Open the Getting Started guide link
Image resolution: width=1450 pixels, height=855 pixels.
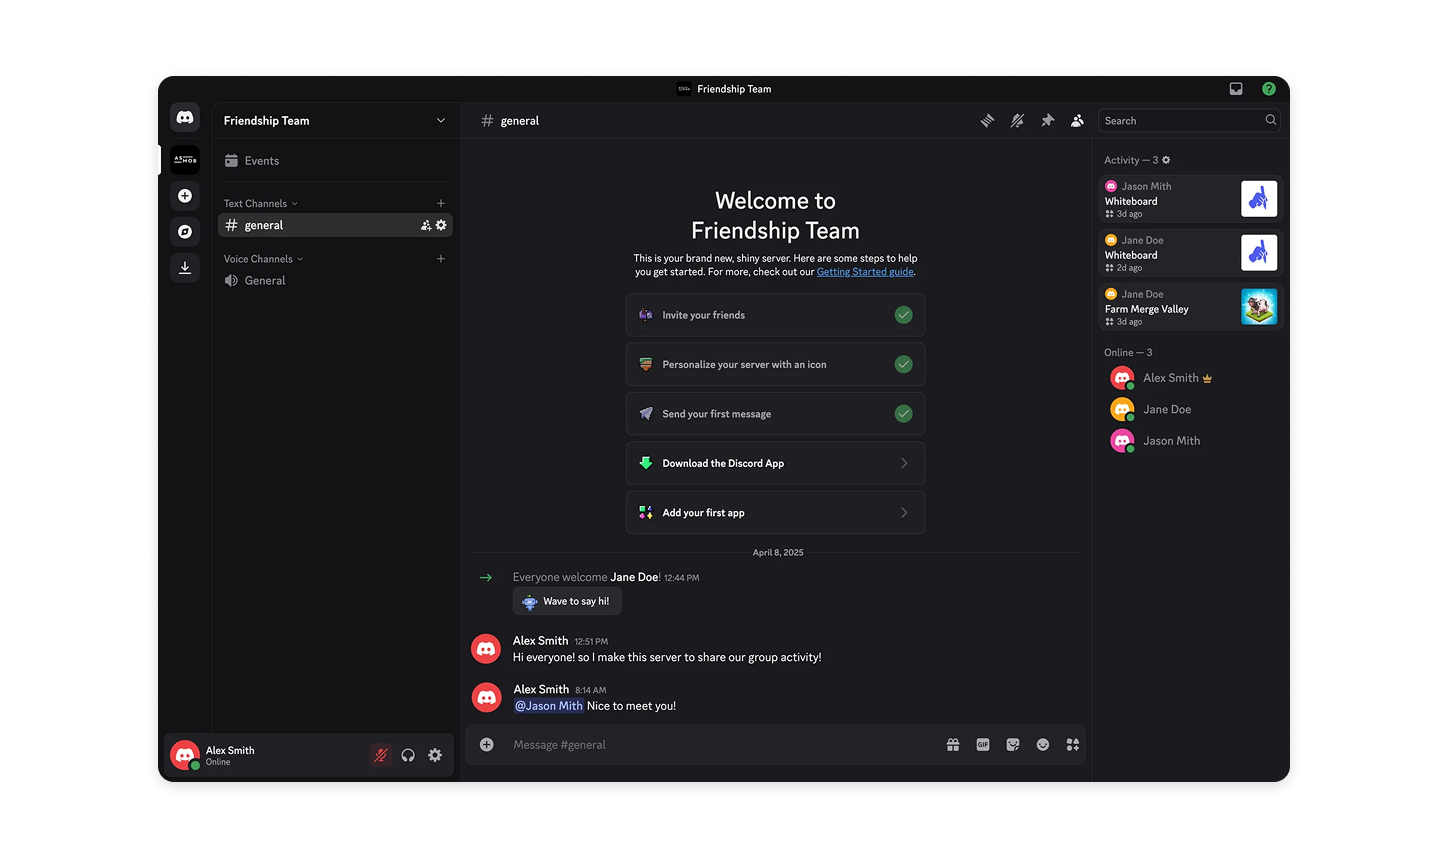(x=865, y=272)
